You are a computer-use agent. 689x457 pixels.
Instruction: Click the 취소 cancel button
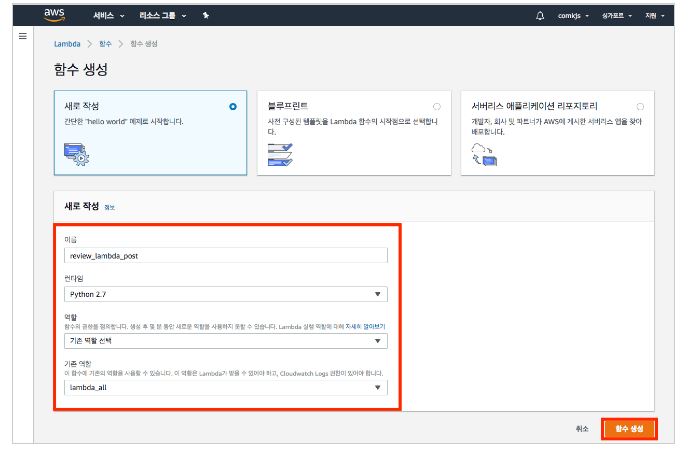(x=582, y=427)
